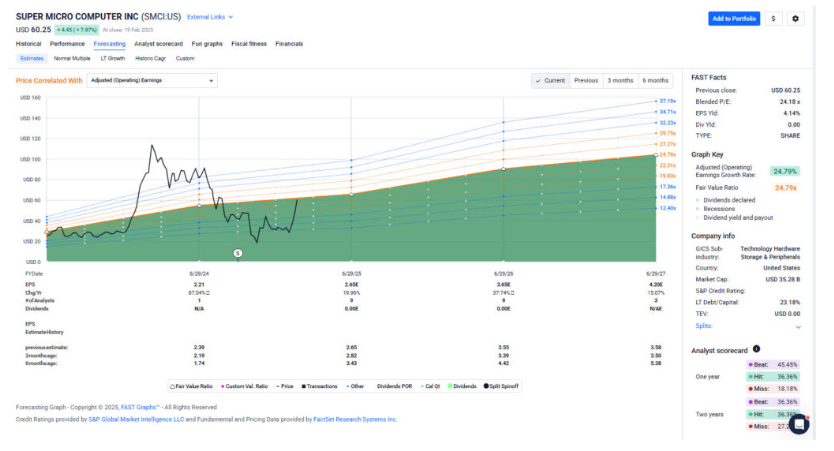
Task: Open Fun graphs tab
Action: click(207, 44)
